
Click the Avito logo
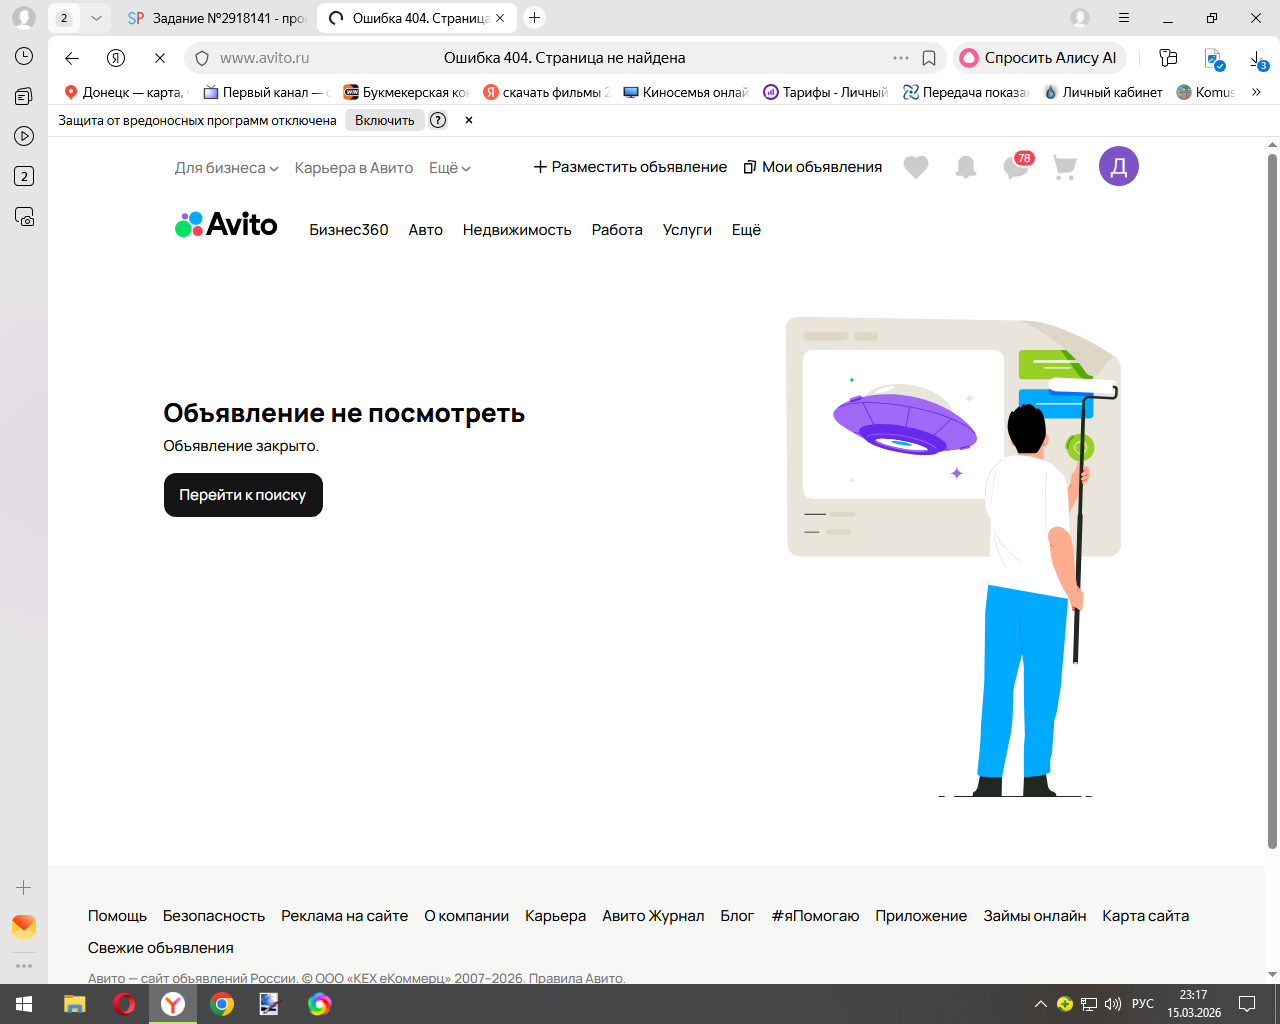tap(226, 225)
